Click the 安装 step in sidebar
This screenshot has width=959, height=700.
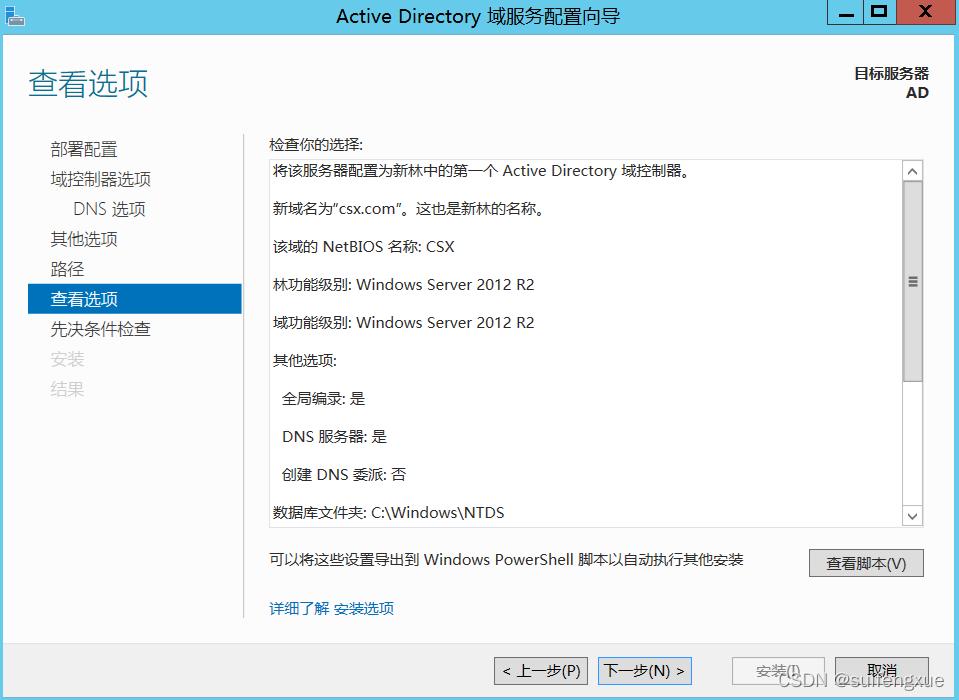pos(66,358)
